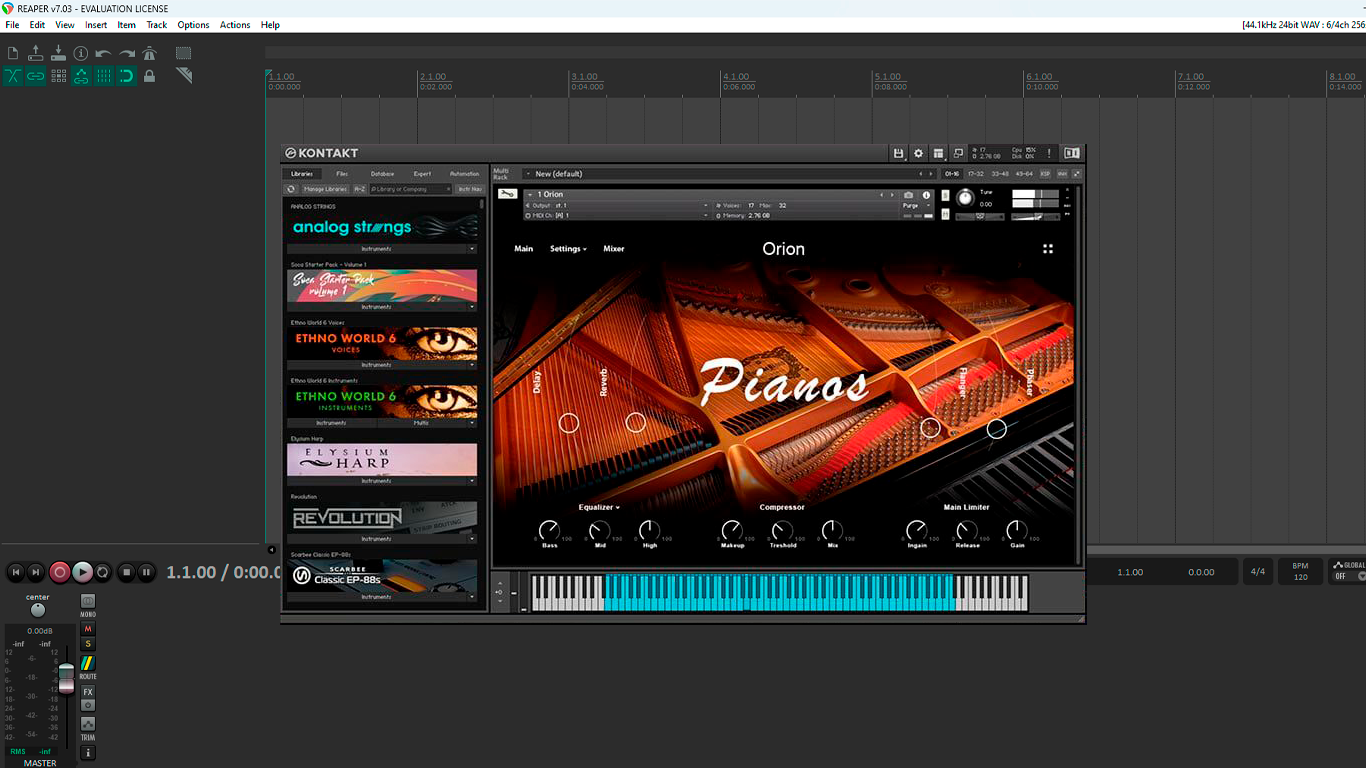Click REAPER's New project icon
Image resolution: width=1366 pixels, height=768 pixels.
[13, 53]
